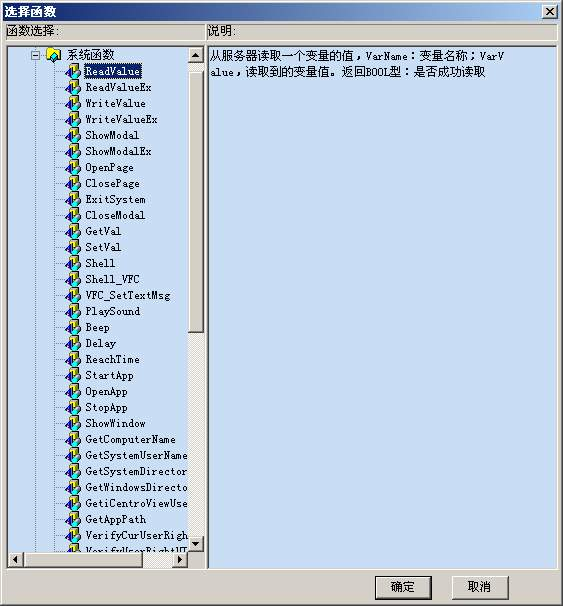Click the tree's scroll up arrow
The height and width of the screenshot is (606, 563).
coord(196,55)
